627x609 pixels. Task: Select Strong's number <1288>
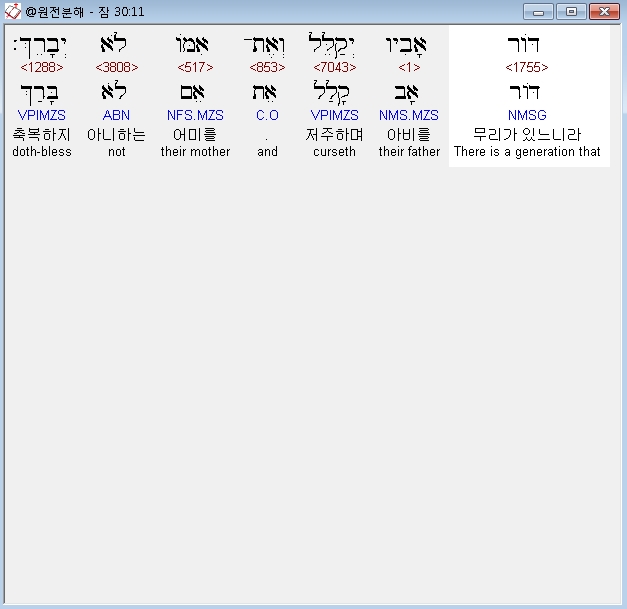tap(42, 67)
